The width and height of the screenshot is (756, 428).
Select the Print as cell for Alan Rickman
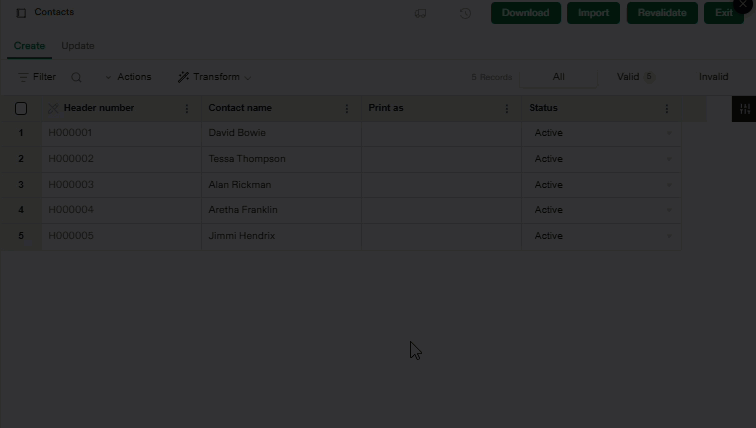pos(441,185)
